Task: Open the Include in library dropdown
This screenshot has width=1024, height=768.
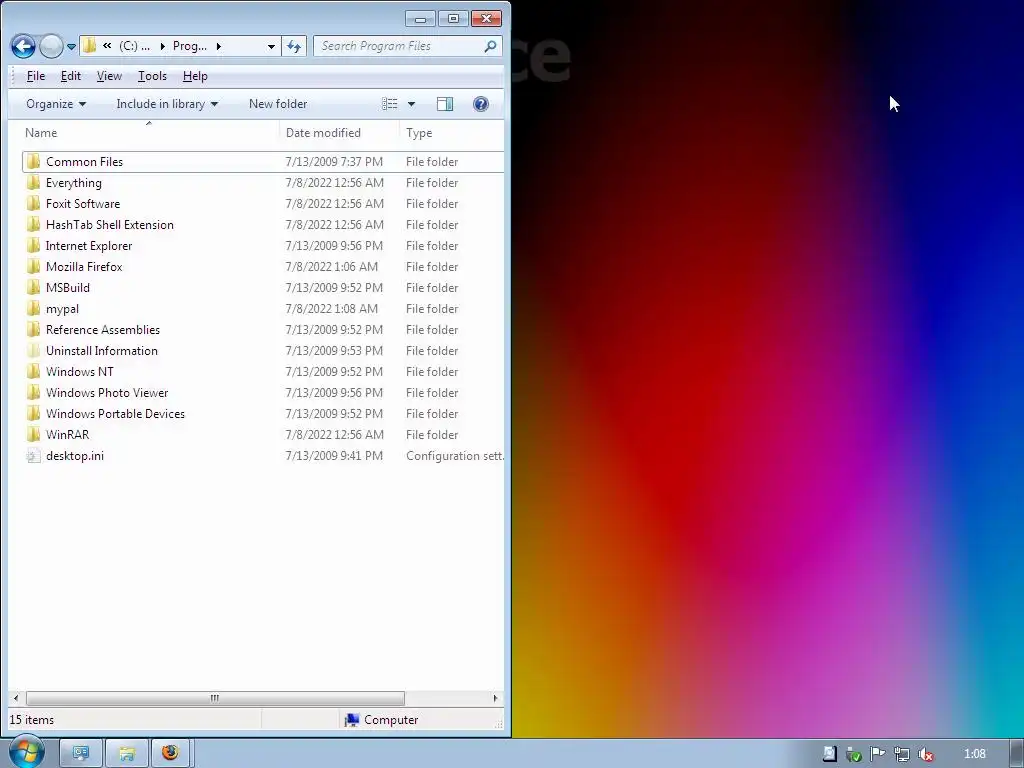Action: point(167,104)
